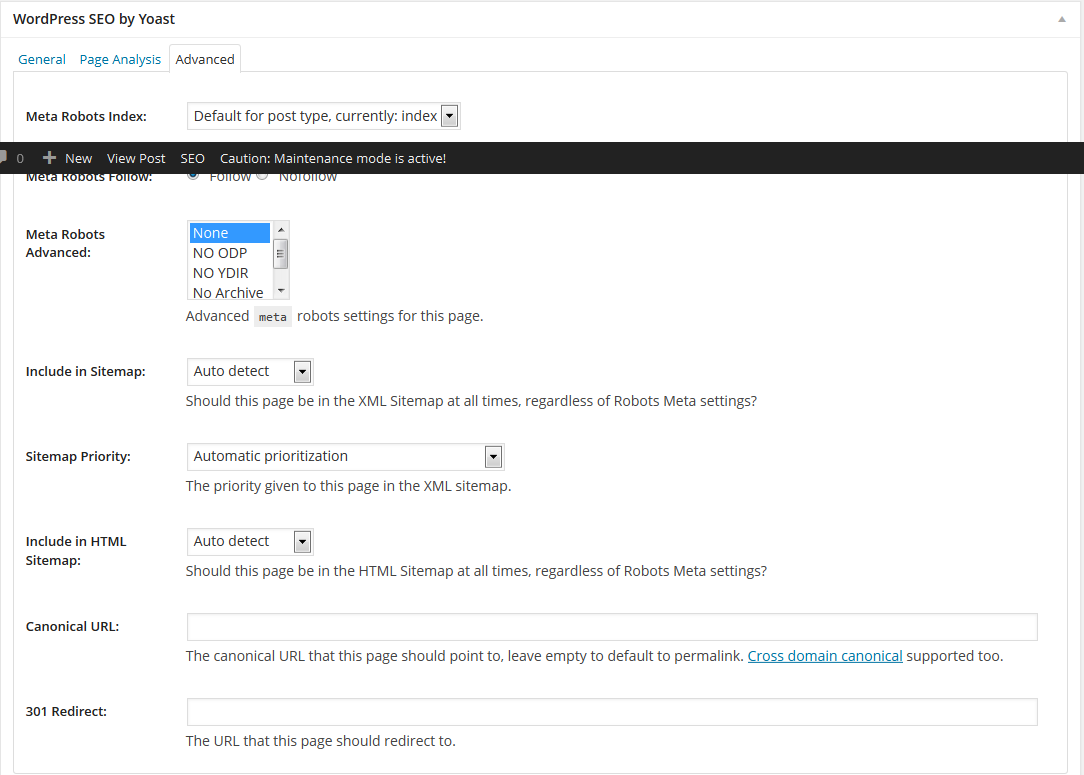Click the 301 Redirect input field
1084x775 pixels.
(612, 711)
